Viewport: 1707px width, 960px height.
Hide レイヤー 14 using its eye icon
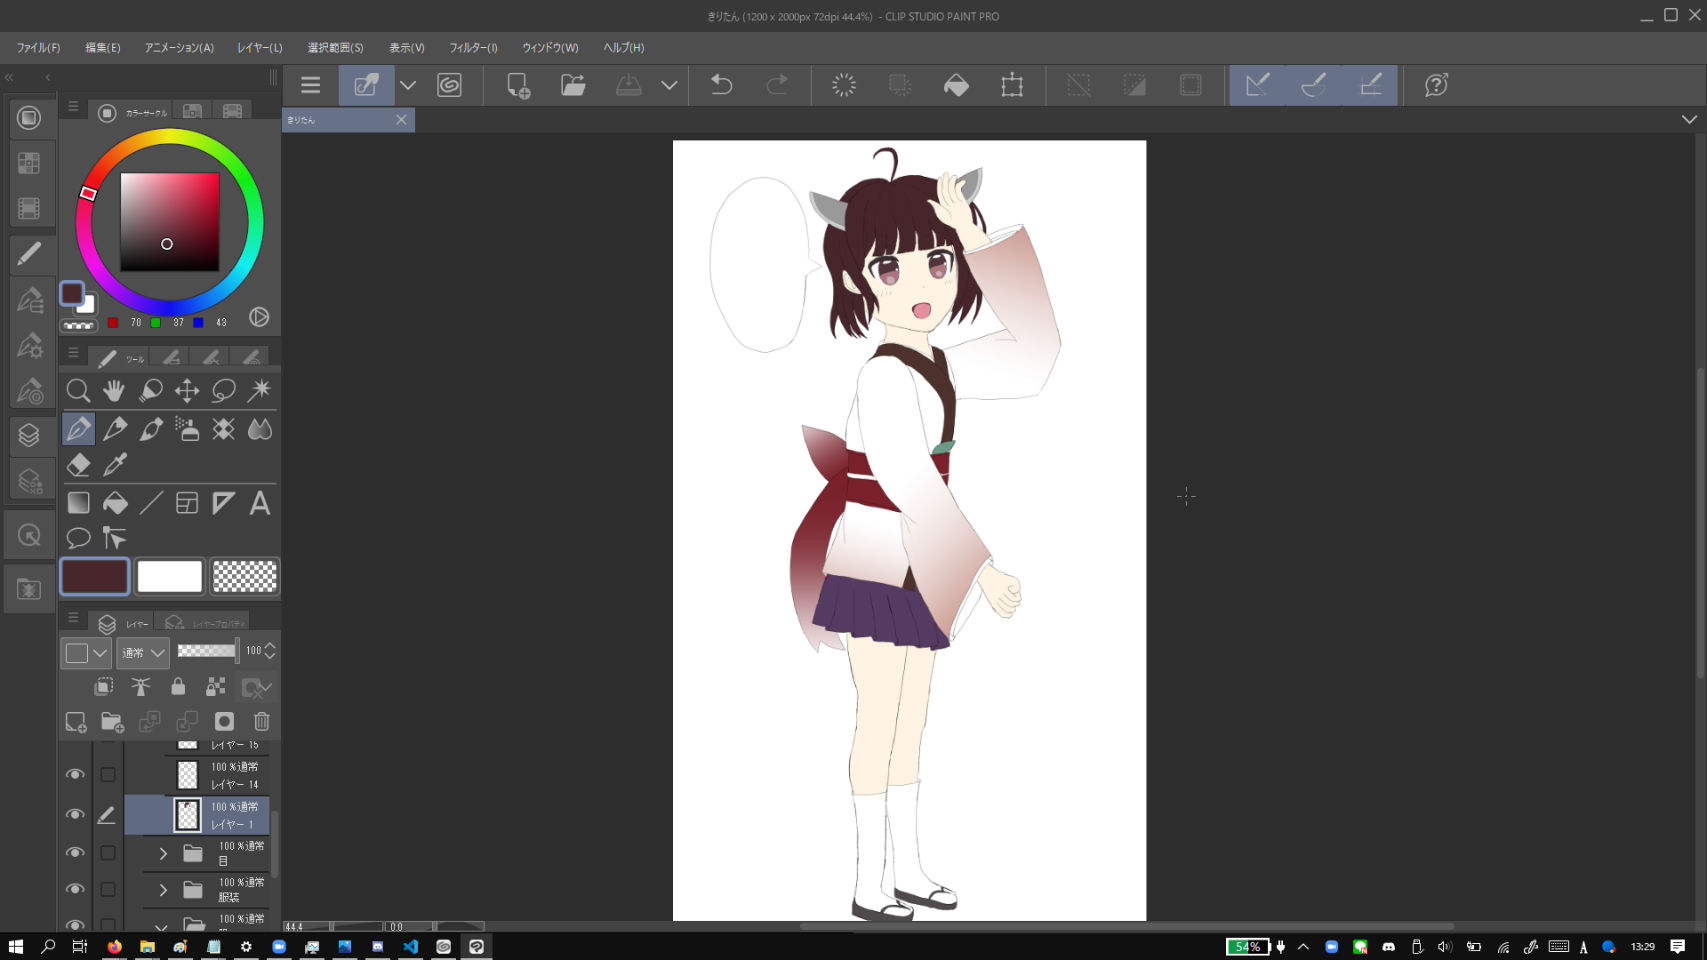pos(75,775)
